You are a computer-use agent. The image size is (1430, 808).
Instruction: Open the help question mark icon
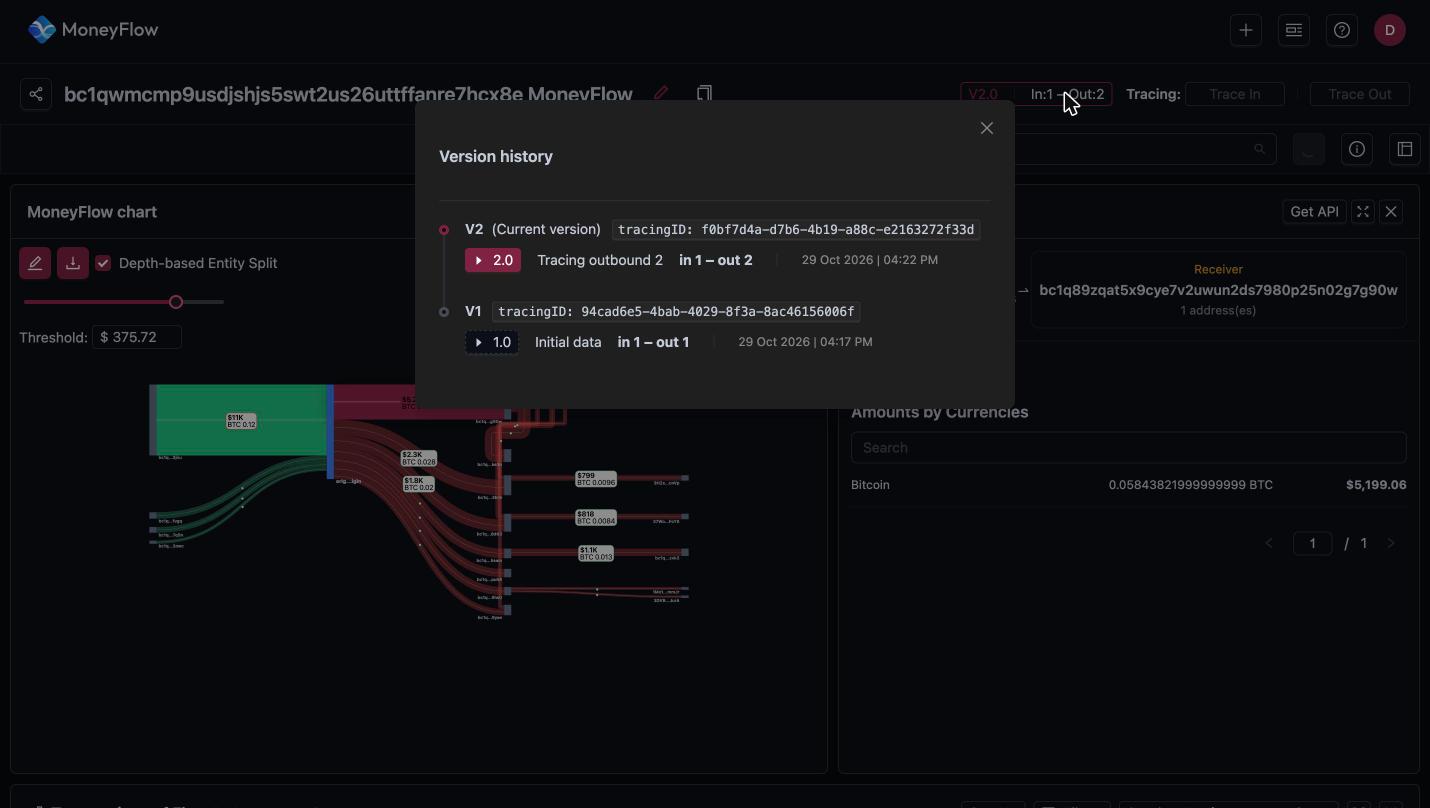pos(1342,30)
